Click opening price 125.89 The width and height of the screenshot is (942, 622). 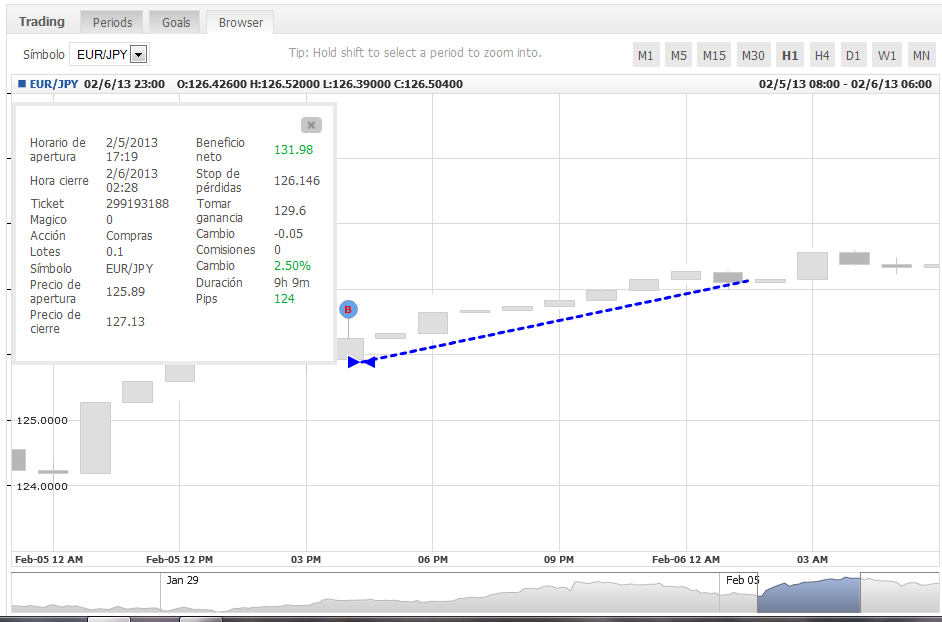[125, 291]
